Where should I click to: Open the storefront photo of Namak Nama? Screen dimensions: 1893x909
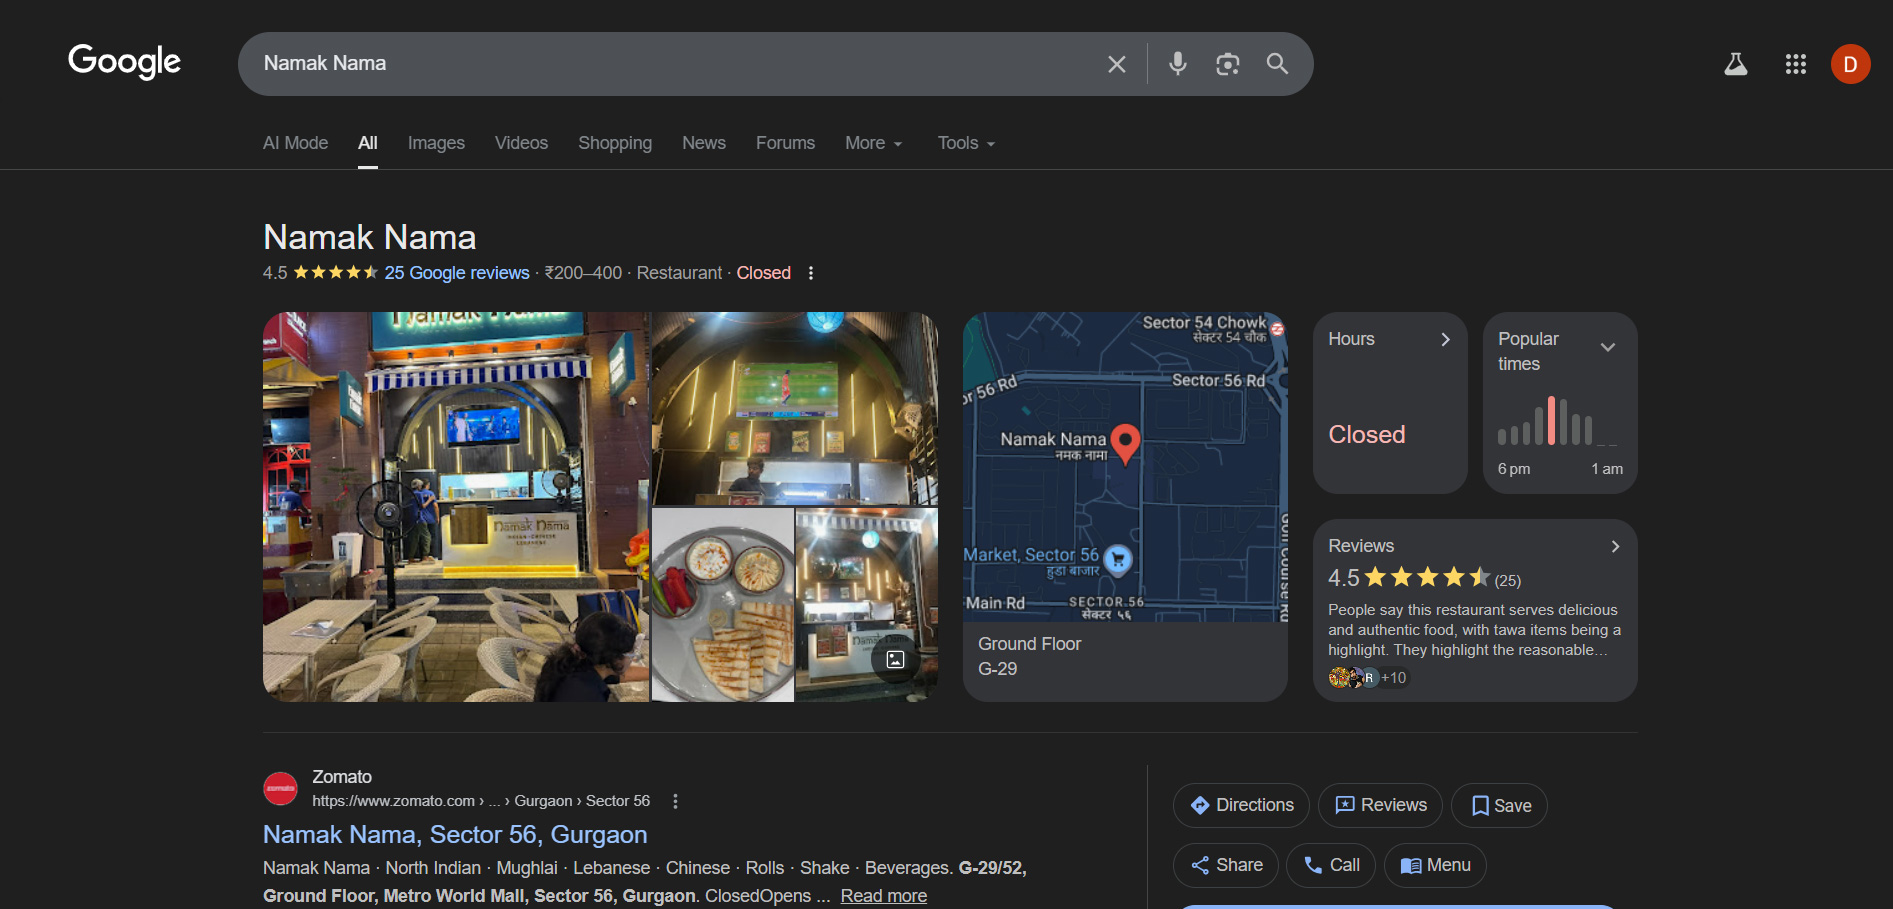pyautogui.click(x=456, y=506)
